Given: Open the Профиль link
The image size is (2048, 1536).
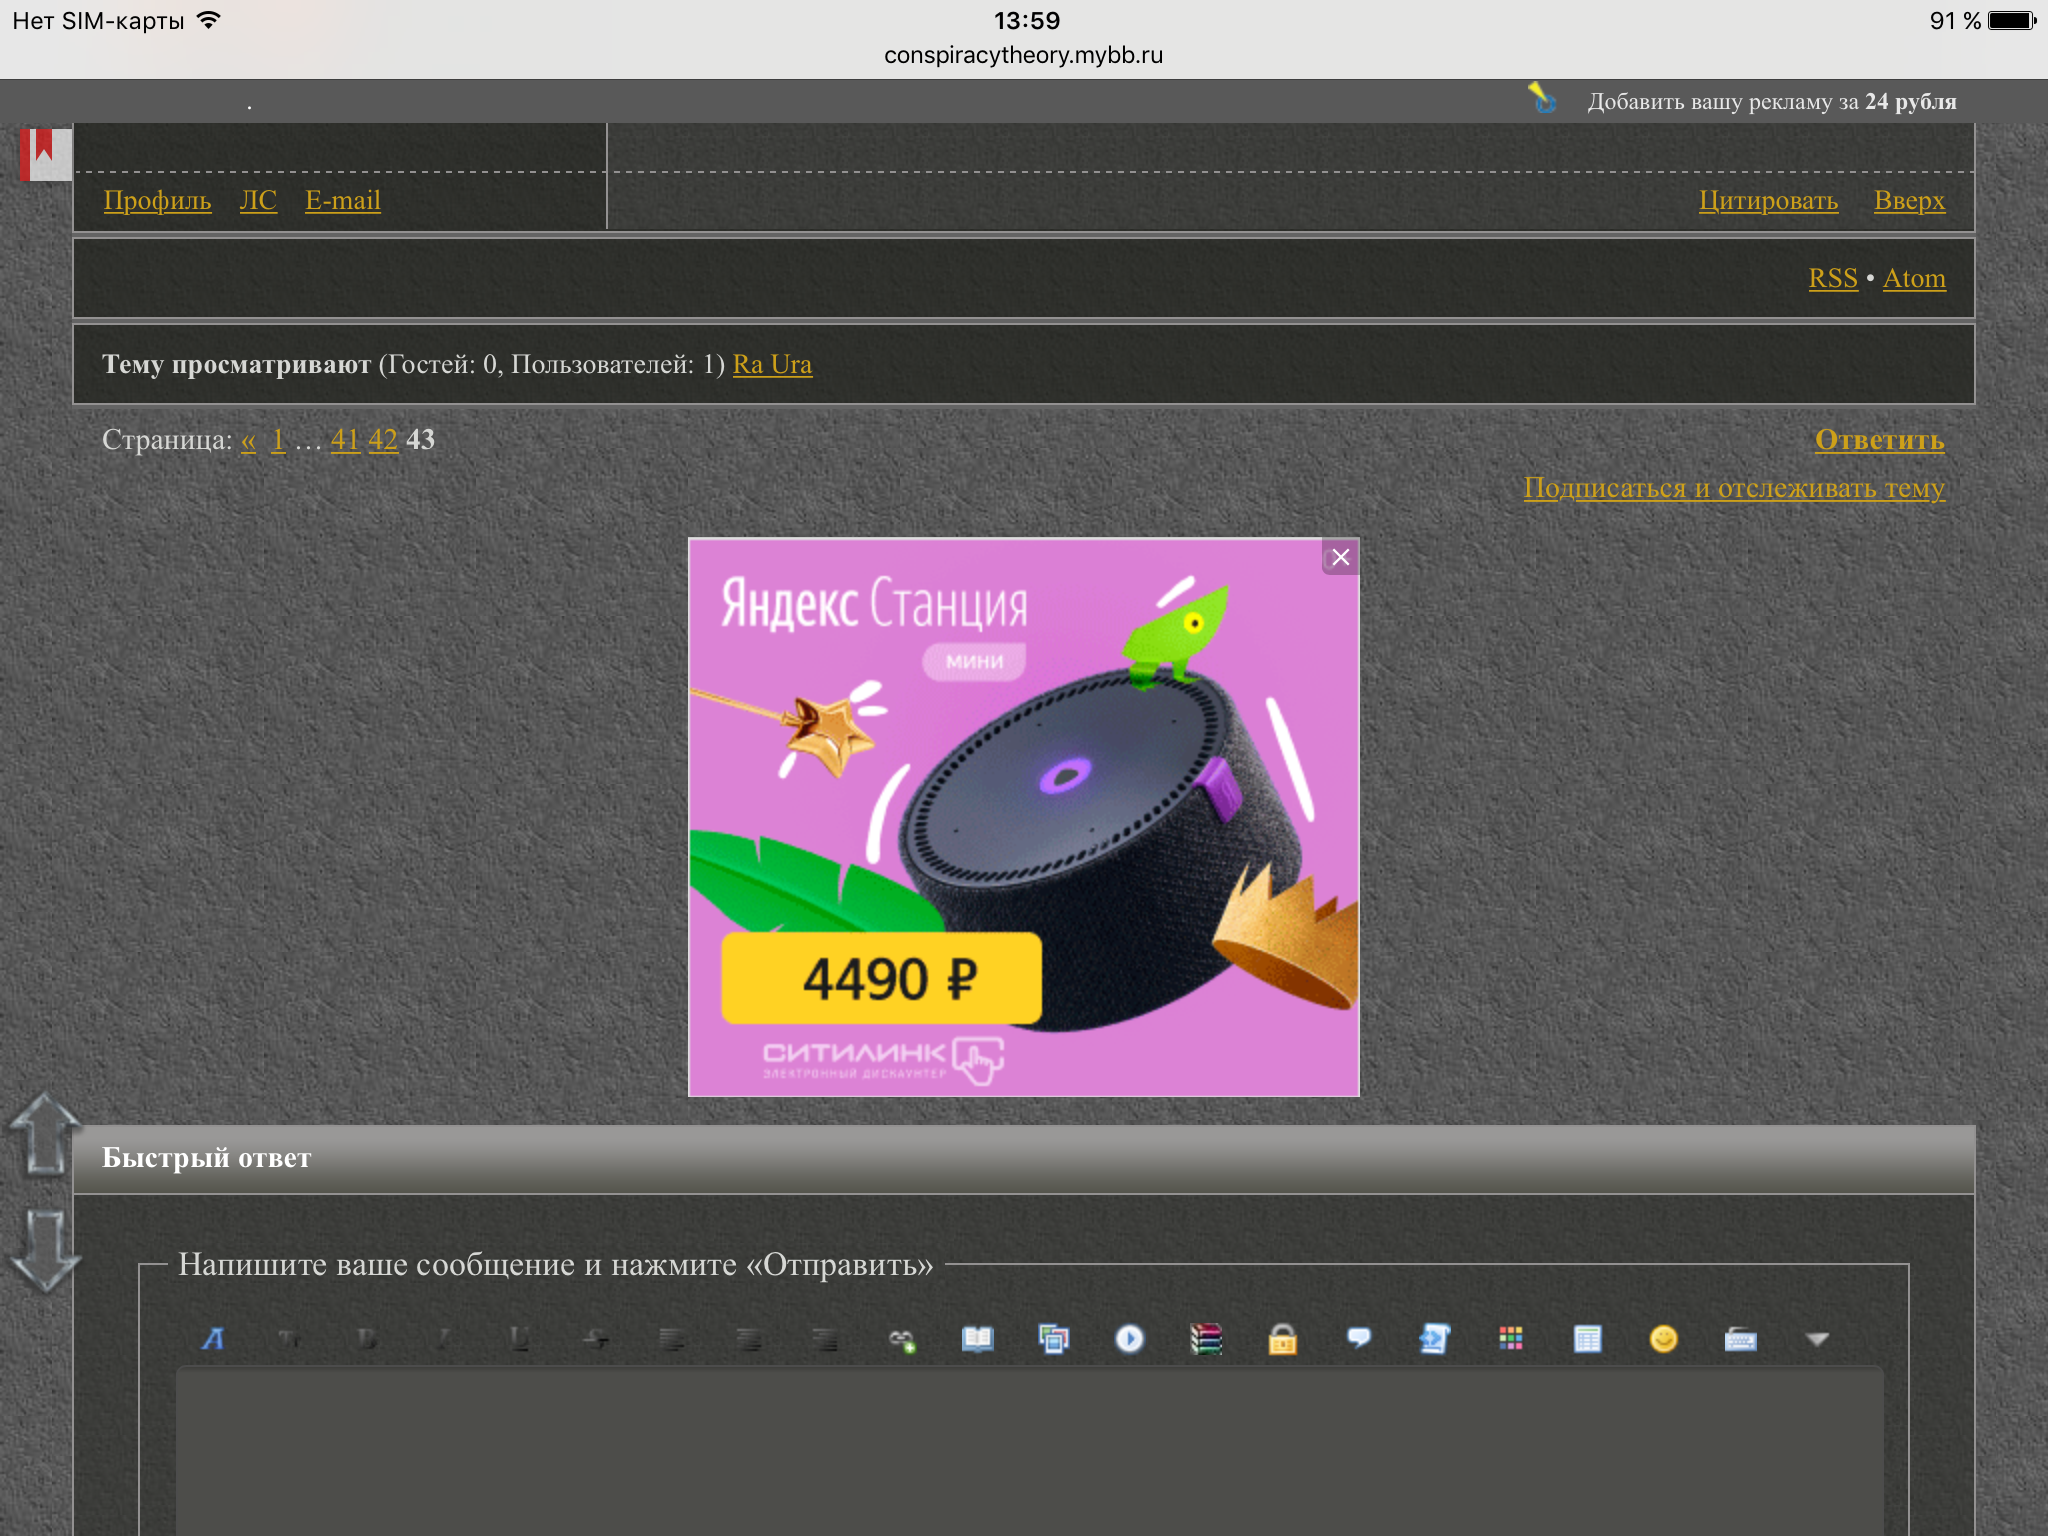Looking at the screenshot, I should point(157,200).
